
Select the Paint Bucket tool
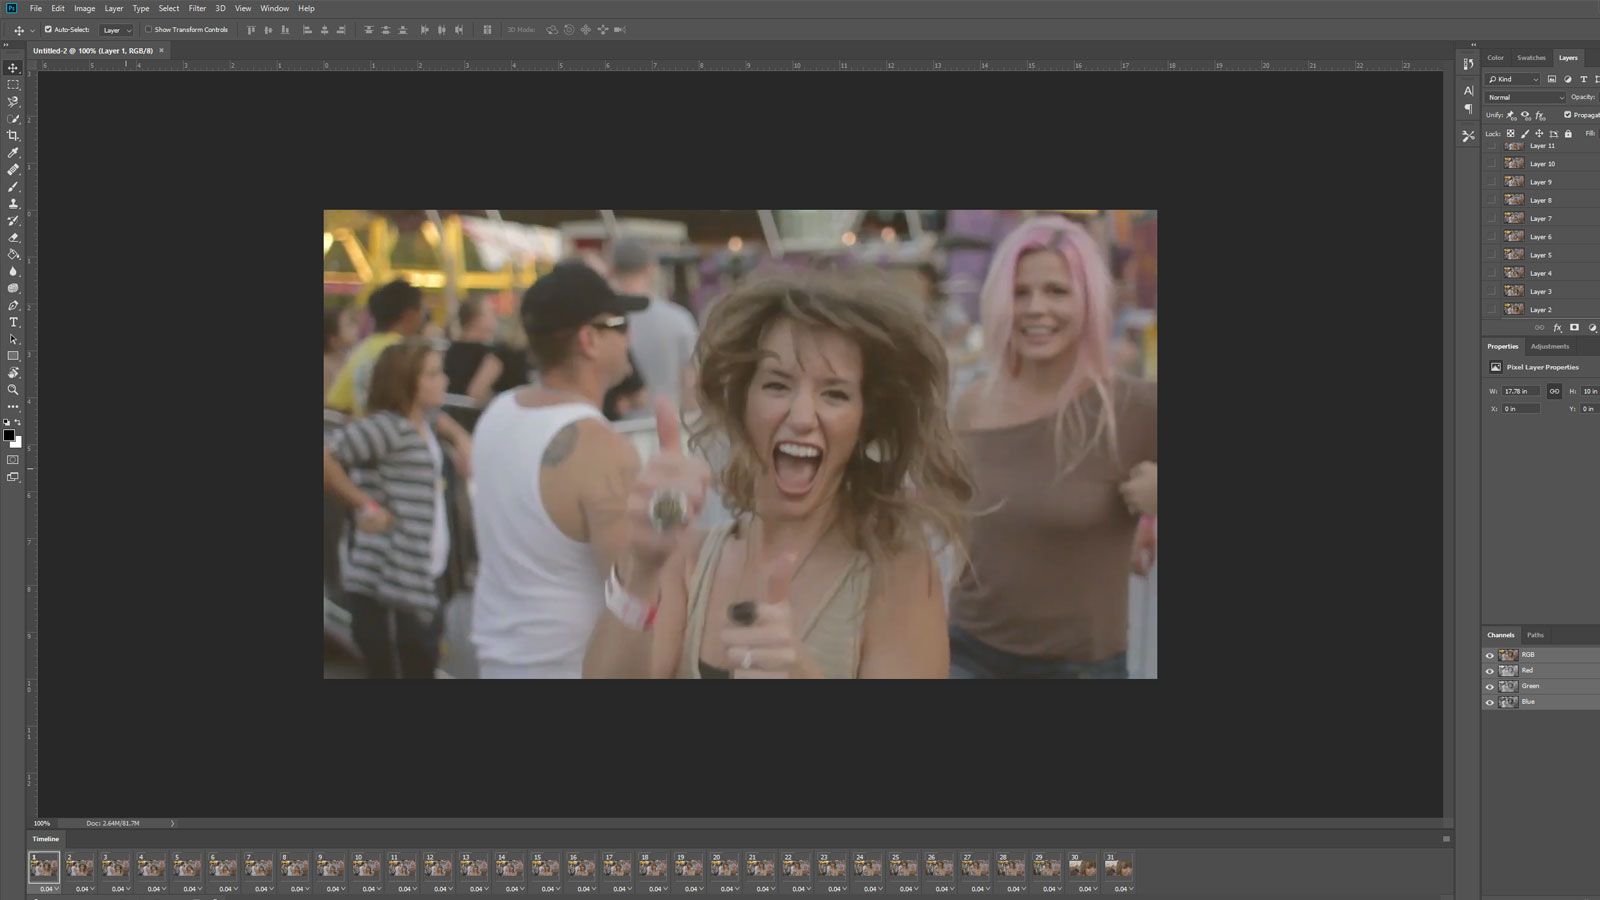(x=13, y=255)
